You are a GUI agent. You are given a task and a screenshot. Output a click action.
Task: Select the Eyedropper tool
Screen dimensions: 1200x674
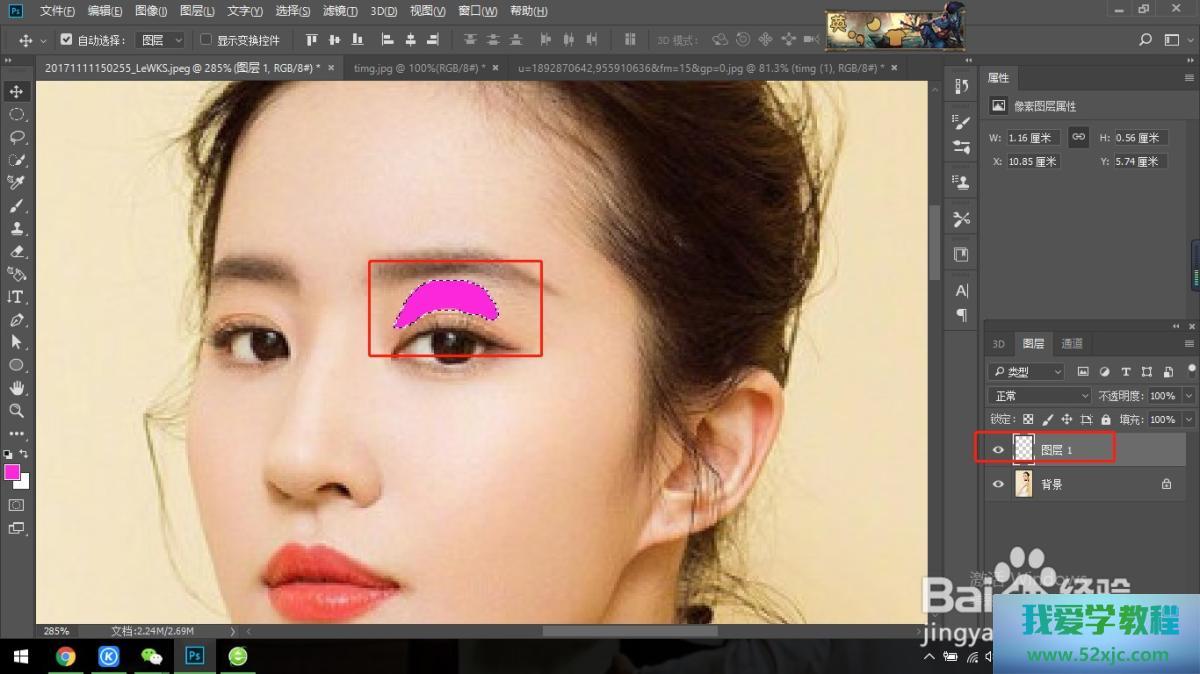click(17, 182)
